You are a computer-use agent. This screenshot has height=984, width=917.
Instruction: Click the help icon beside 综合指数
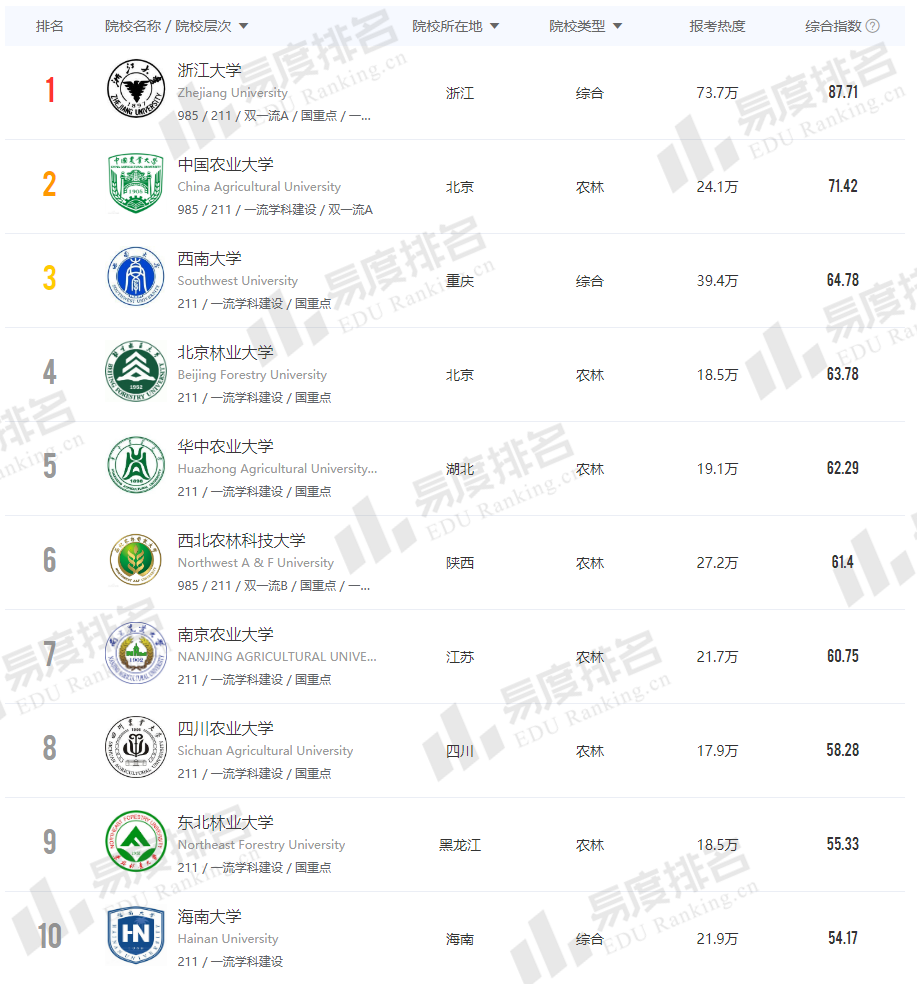coord(872,26)
